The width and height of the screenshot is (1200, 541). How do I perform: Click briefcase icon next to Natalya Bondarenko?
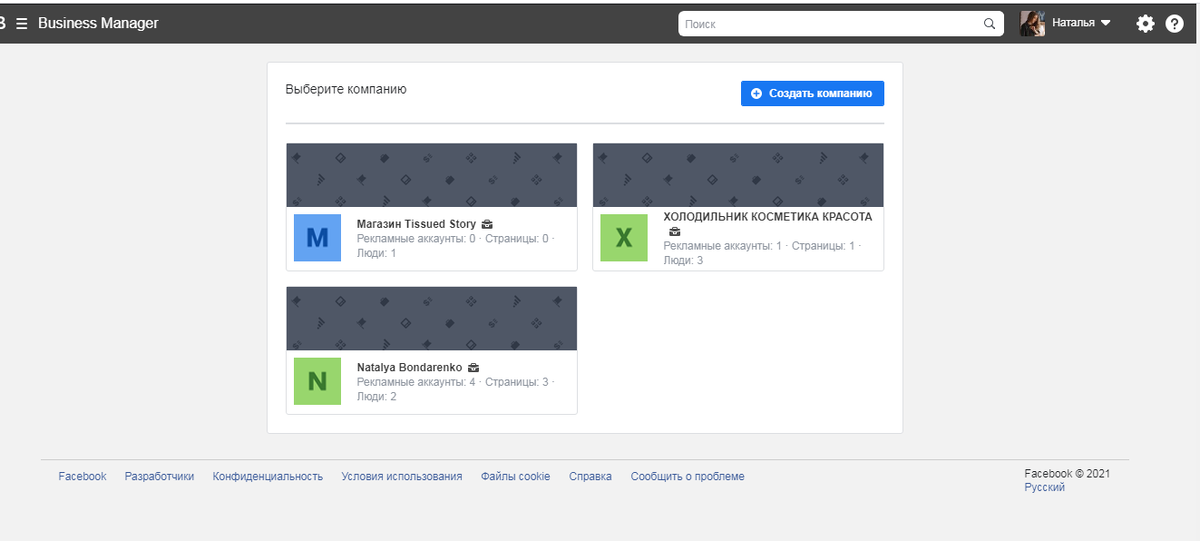point(474,368)
